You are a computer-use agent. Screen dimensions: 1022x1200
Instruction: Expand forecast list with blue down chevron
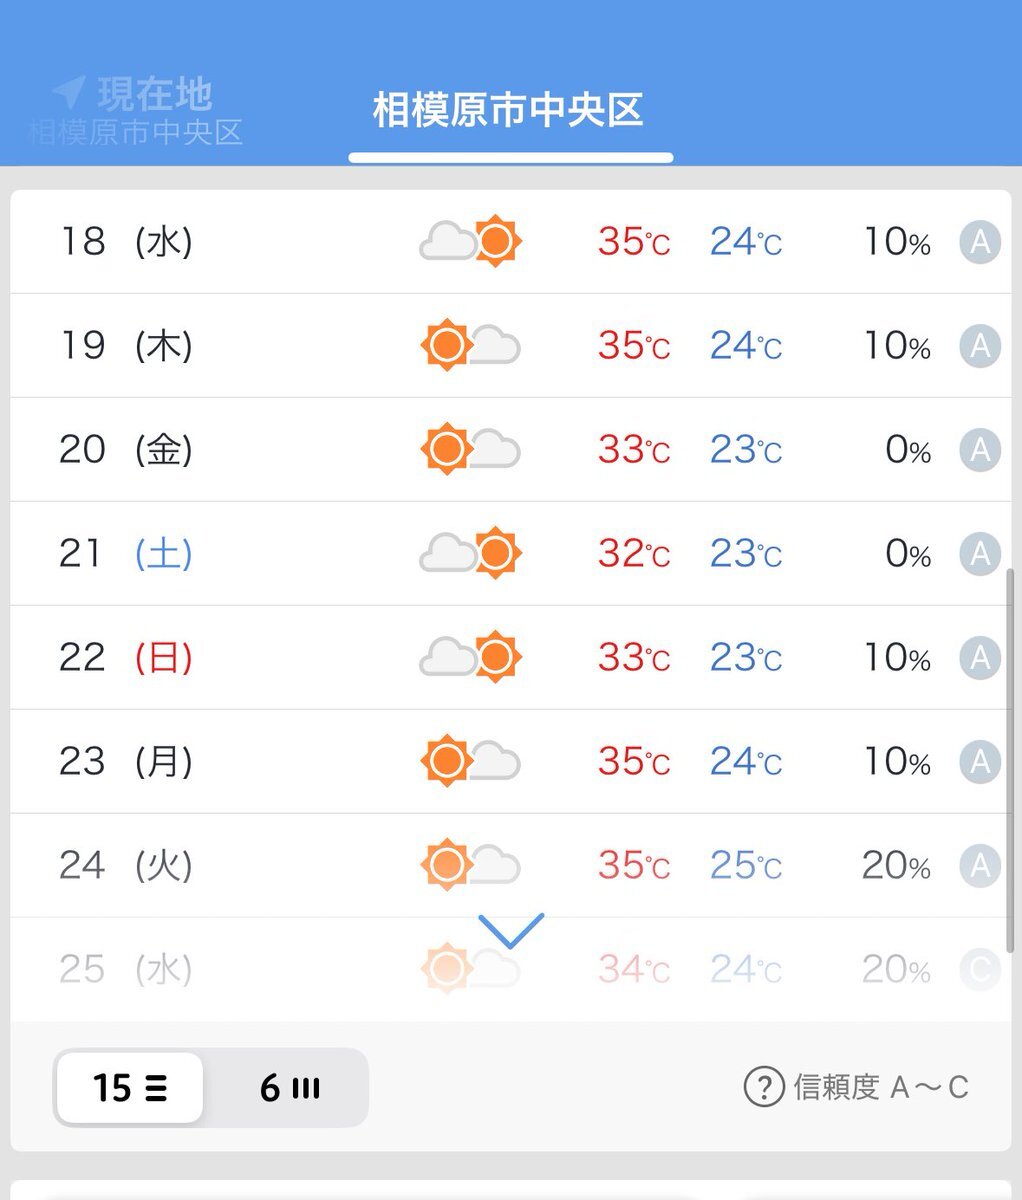click(511, 930)
